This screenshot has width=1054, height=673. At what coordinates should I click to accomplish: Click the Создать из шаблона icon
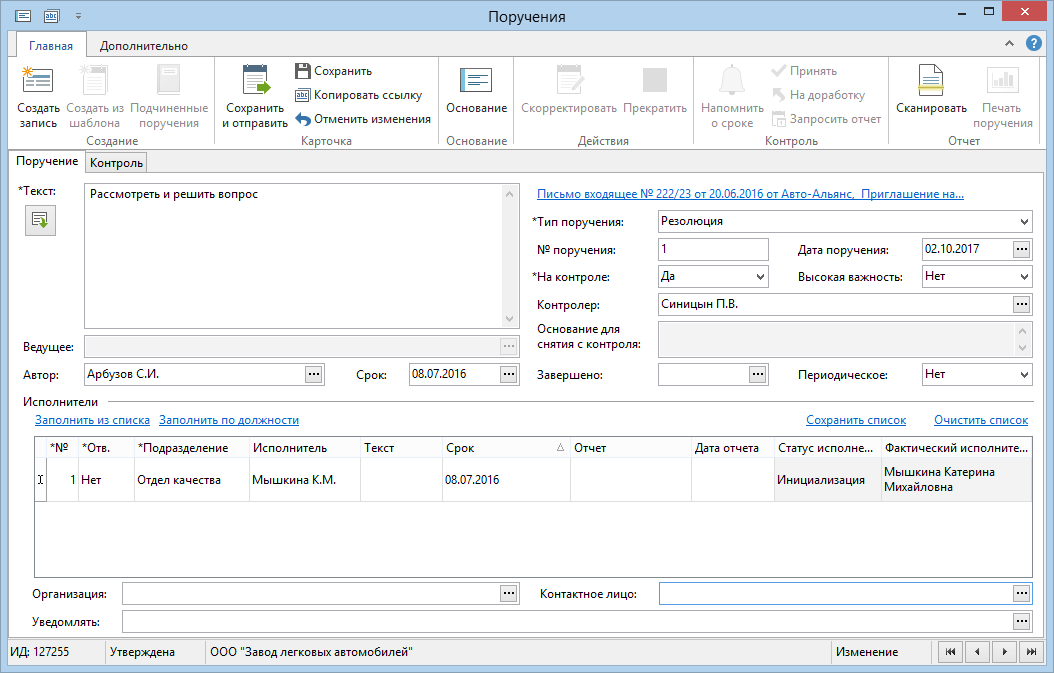94,80
